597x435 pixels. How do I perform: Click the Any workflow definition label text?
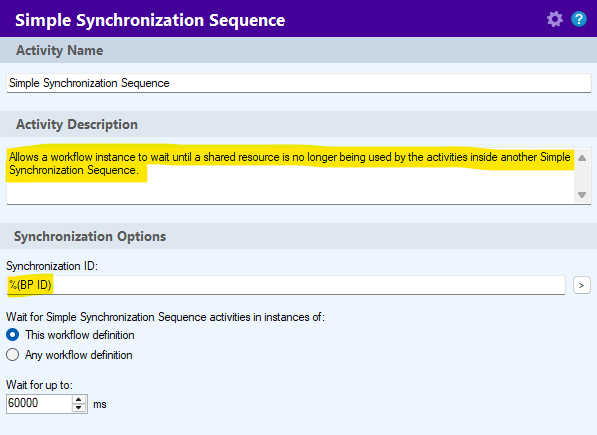78,355
